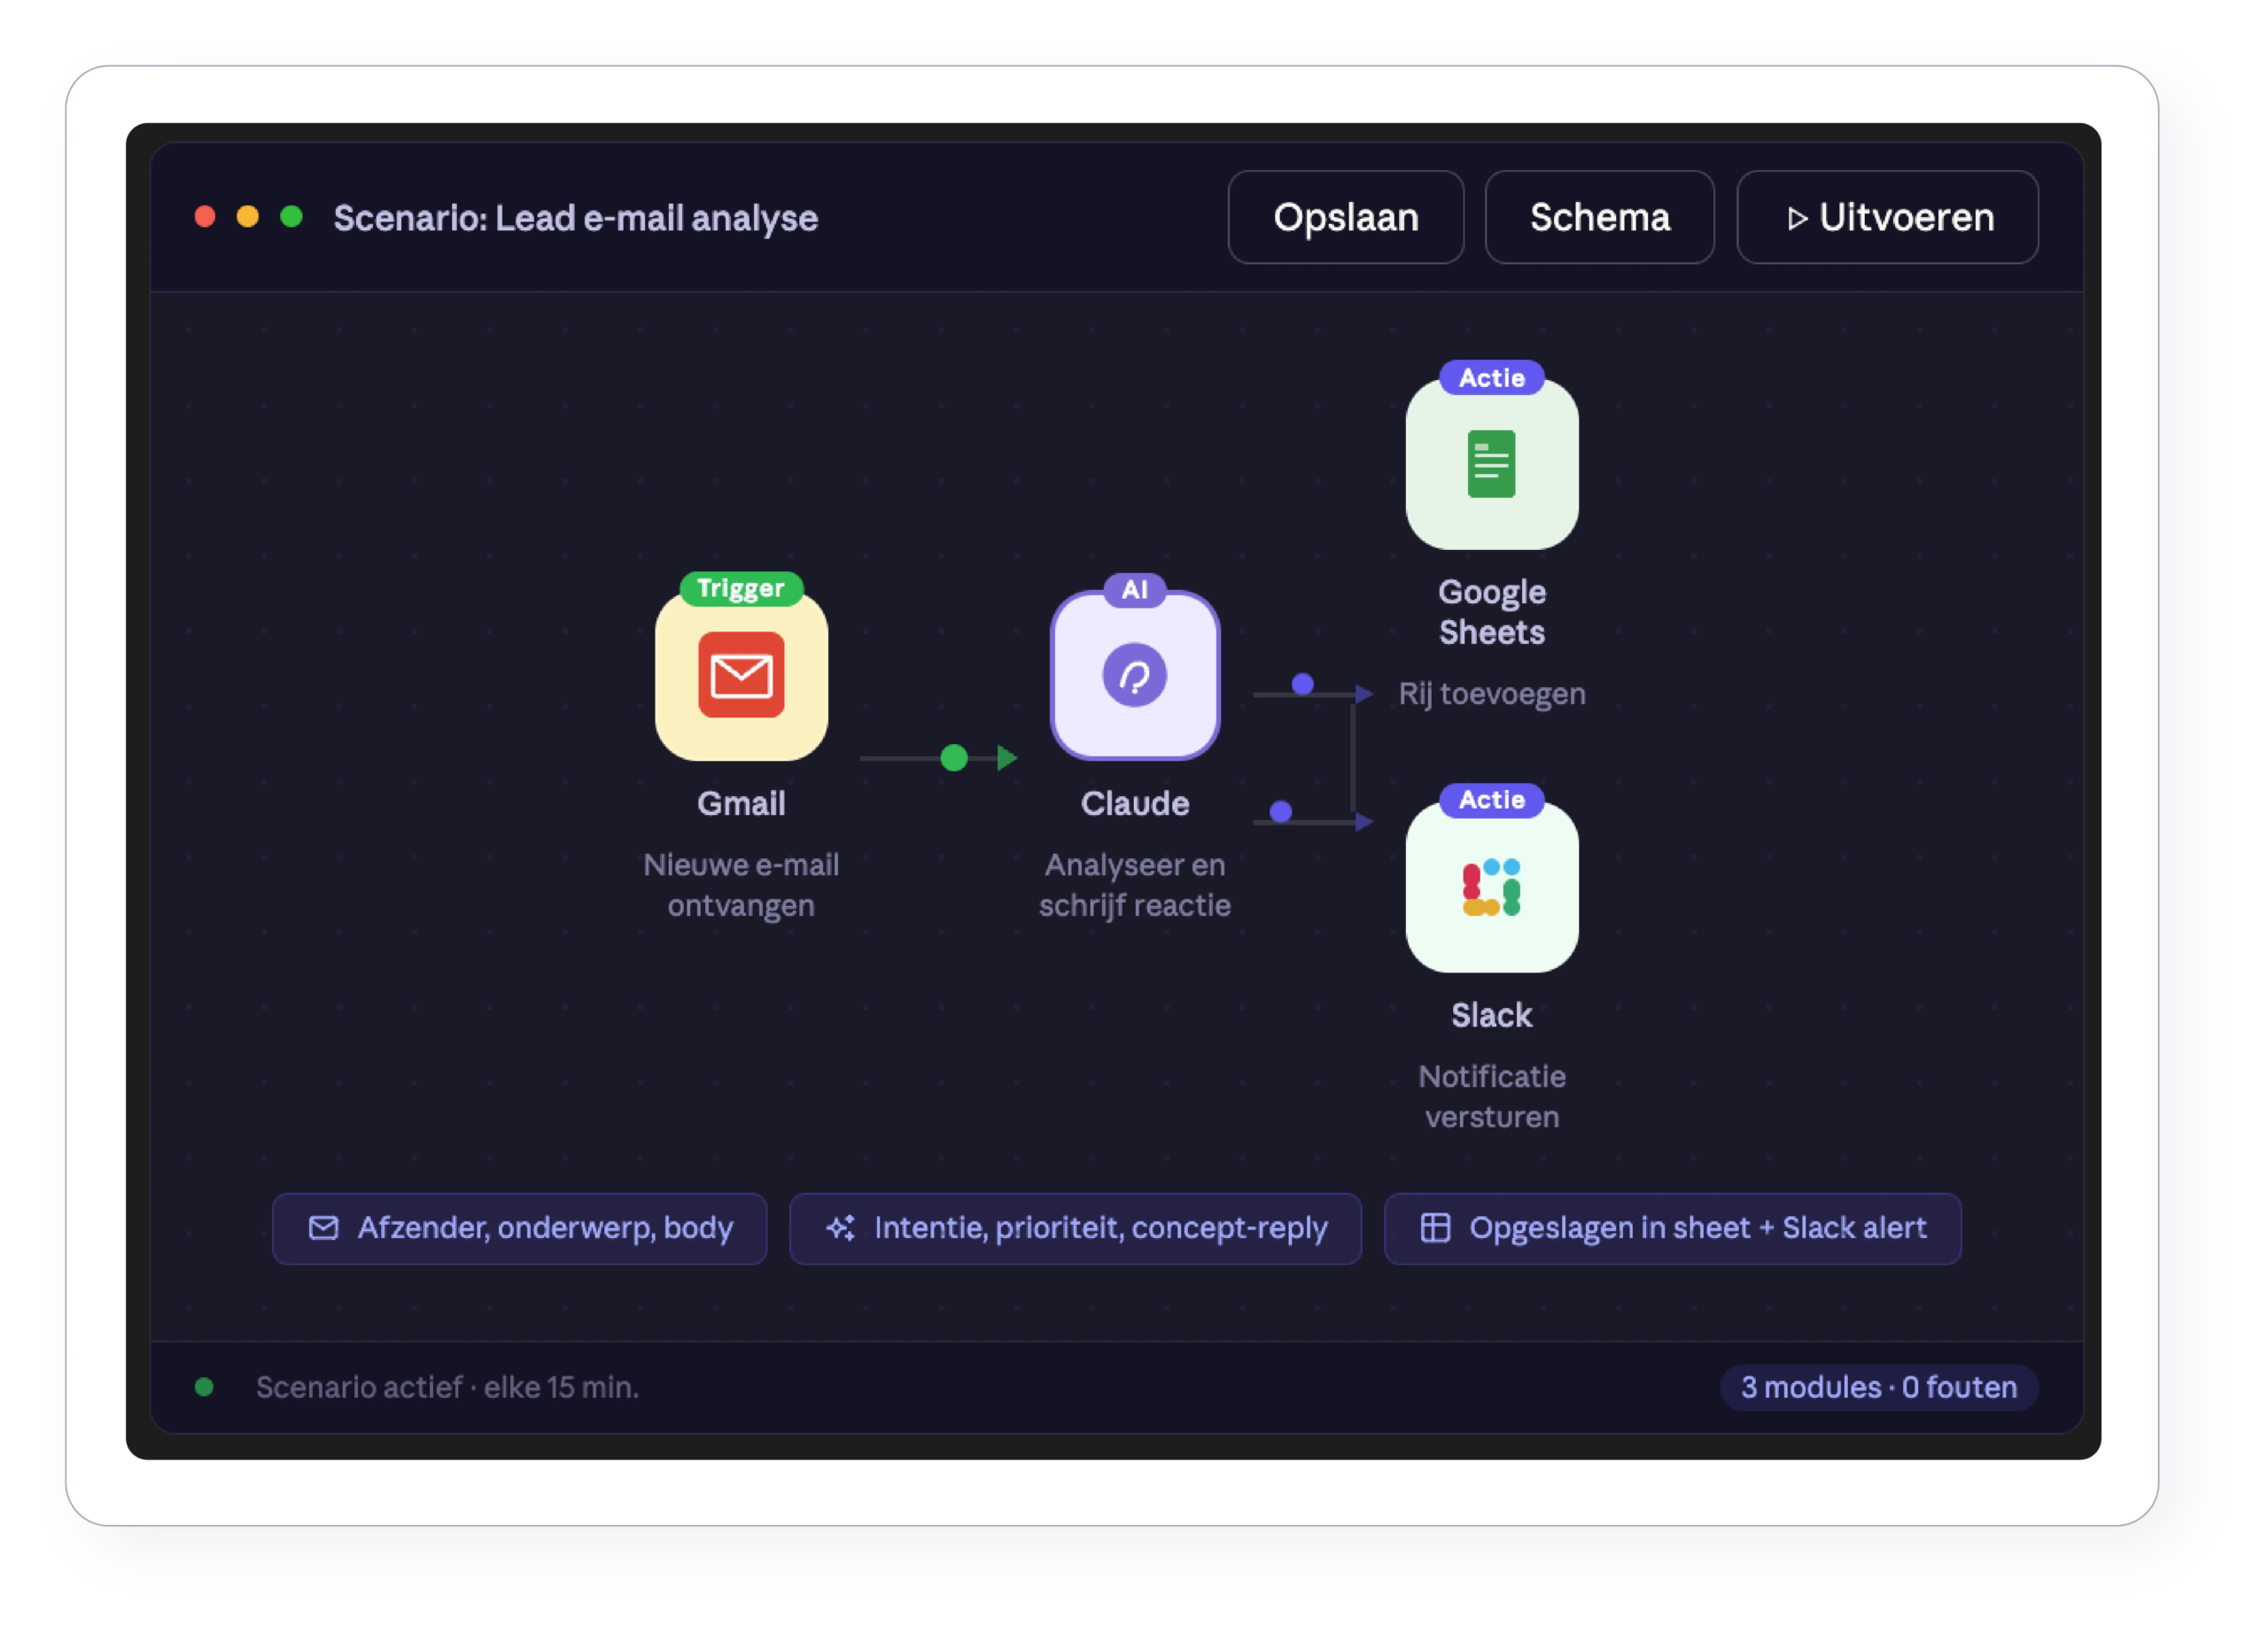
Task: Run the scenario with Uitvoeren
Action: [1887, 217]
